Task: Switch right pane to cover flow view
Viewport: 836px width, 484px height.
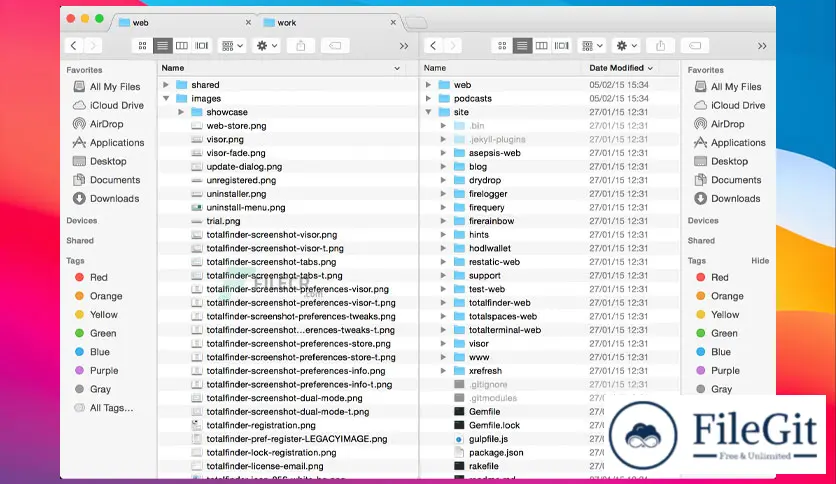Action: [561, 46]
